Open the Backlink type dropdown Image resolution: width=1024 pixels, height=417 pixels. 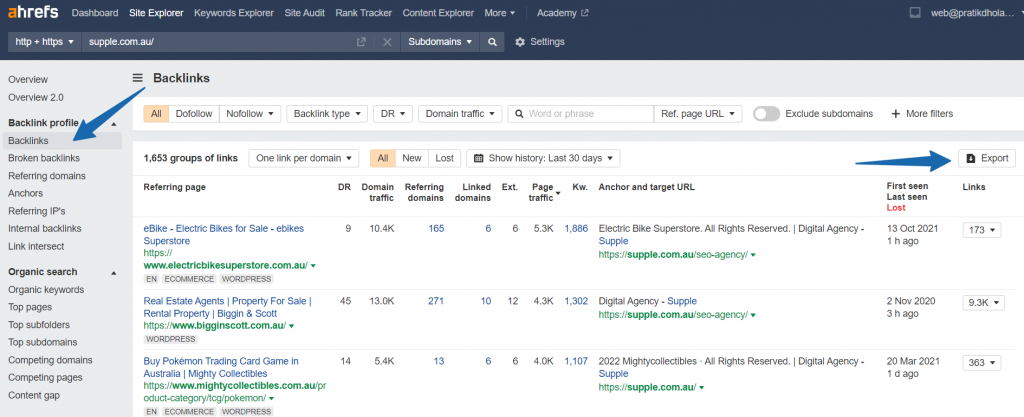(x=327, y=114)
